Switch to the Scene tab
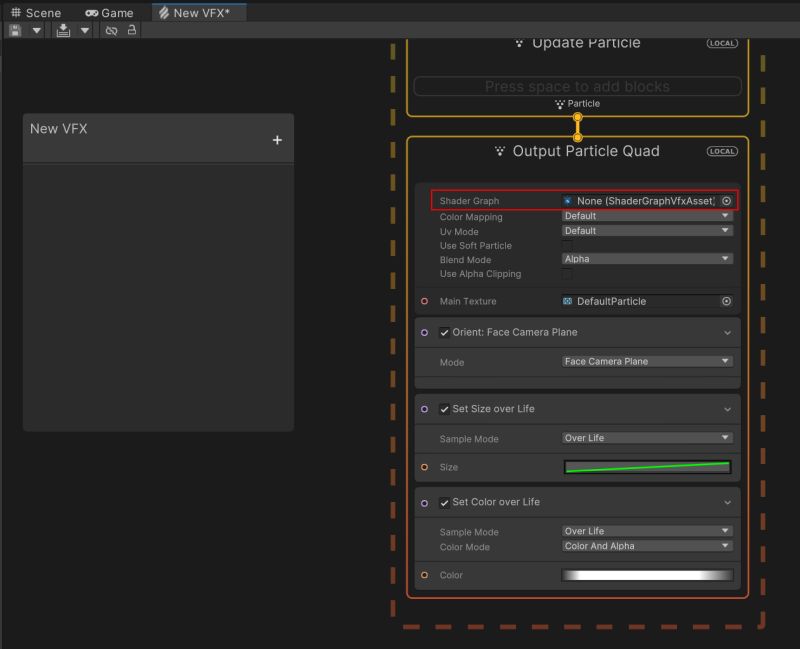 point(37,12)
